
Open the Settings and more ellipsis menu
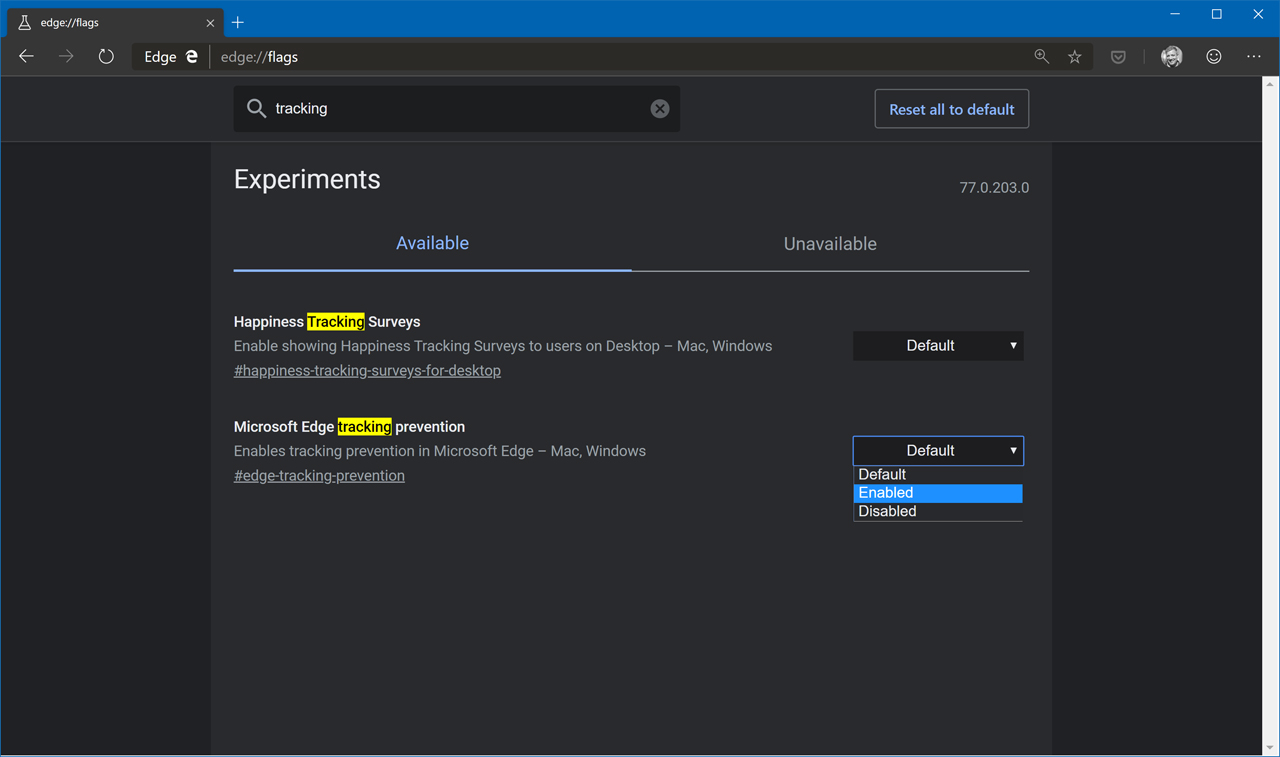pyautogui.click(x=1254, y=57)
